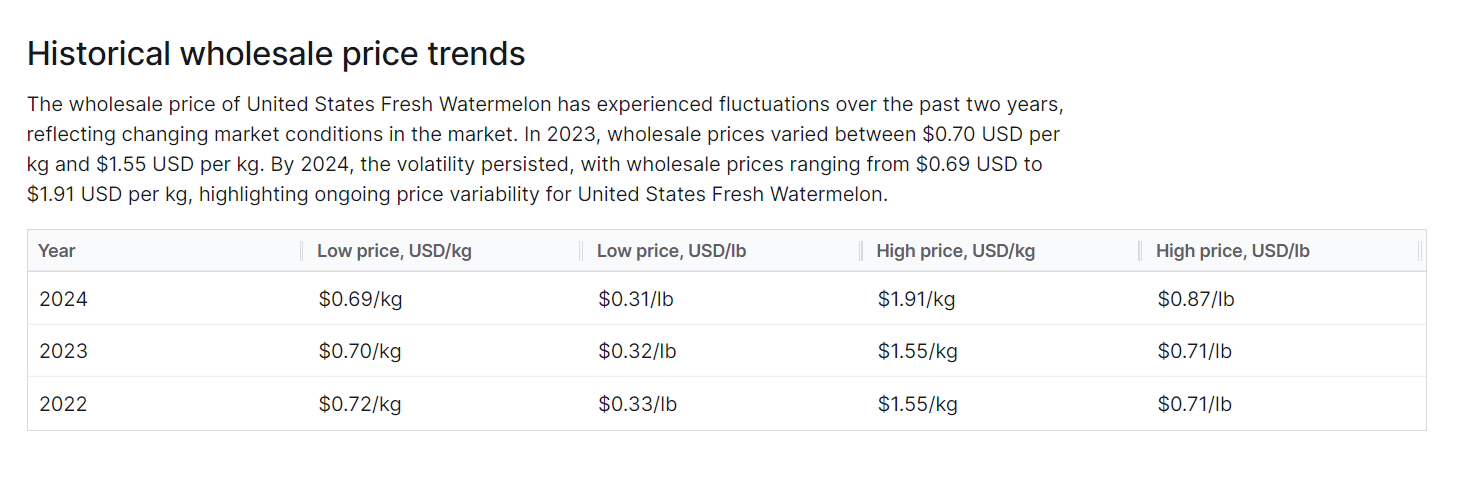The width and height of the screenshot is (1466, 480).
Task: Click resize handle after Year column header
Action: point(301,251)
